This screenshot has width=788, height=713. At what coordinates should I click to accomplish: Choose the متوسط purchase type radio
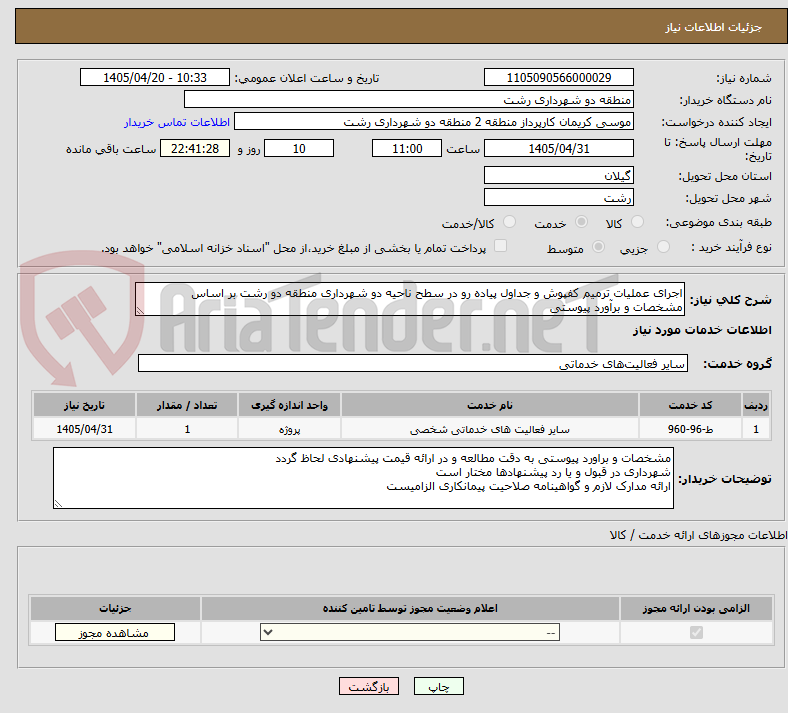point(599,247)
